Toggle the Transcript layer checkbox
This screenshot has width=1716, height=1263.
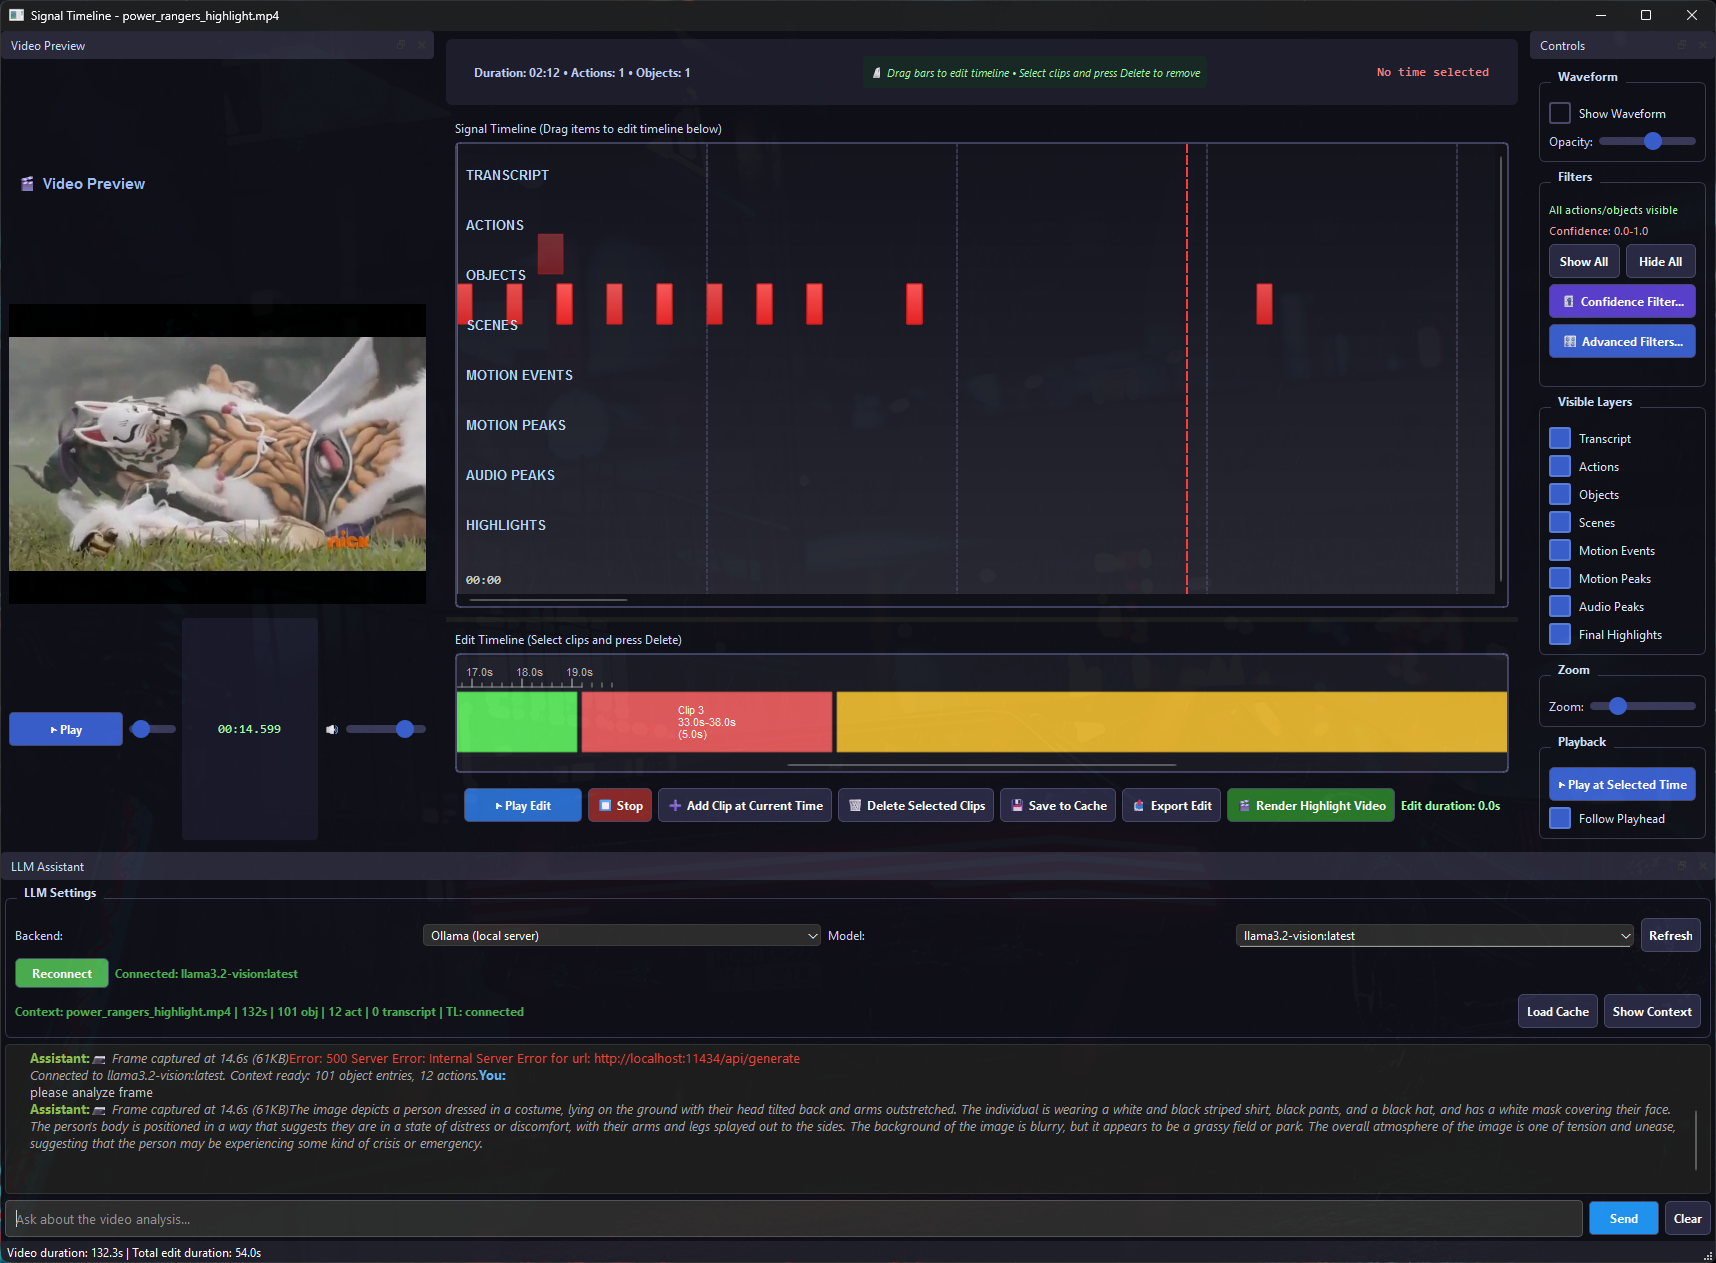(1560, 438)
